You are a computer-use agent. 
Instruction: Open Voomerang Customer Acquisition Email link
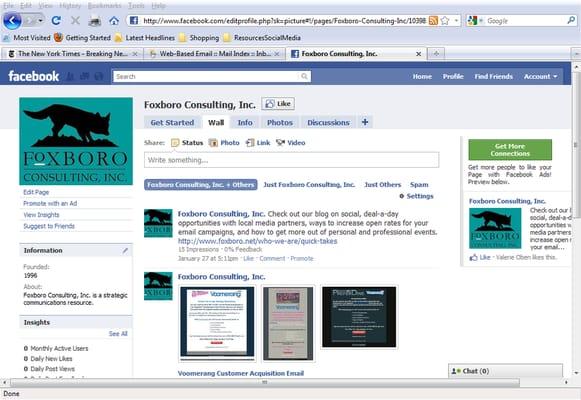(x=241, y=373)
